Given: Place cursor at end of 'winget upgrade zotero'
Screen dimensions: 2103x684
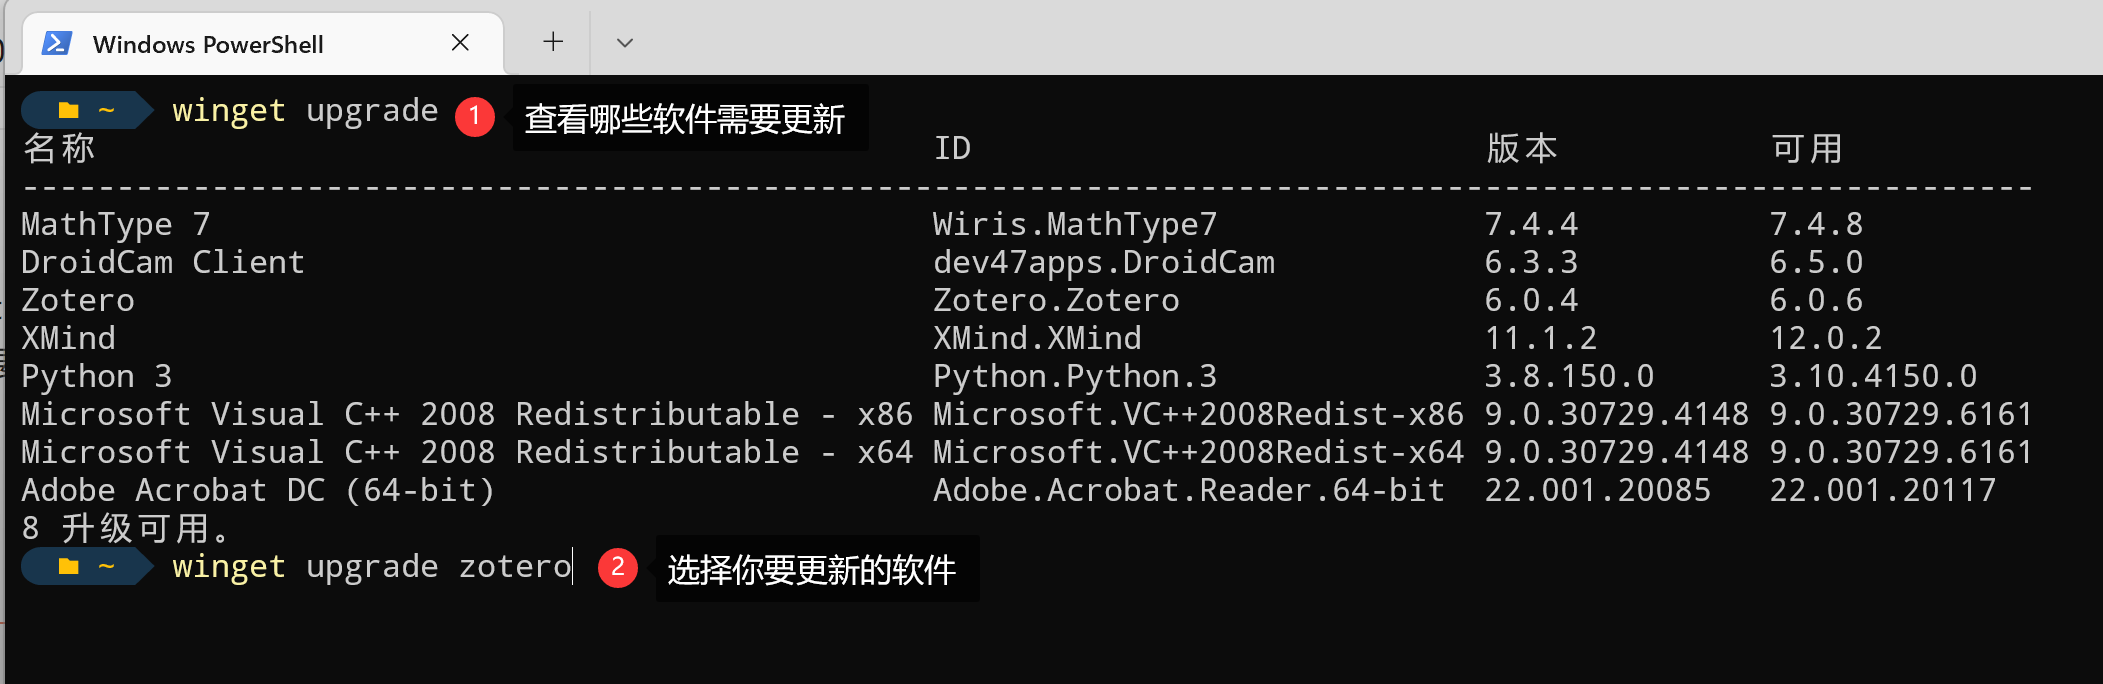Looking at the screenshot, I should [572, 567].
